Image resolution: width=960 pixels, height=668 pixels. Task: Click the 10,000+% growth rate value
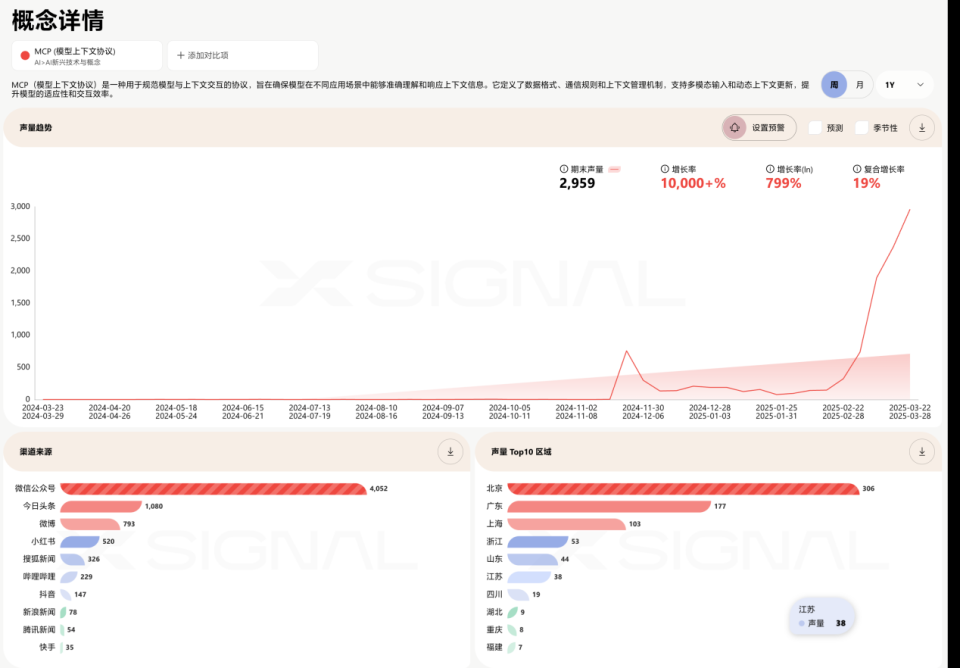(x=693, y=183)
